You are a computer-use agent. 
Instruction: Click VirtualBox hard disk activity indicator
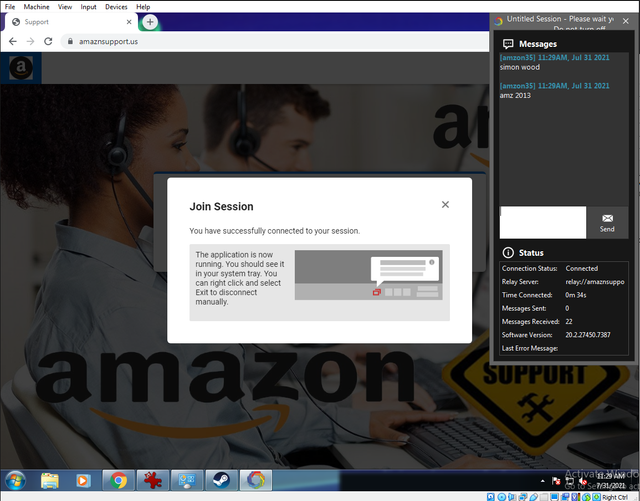pyautogui.click(x=491, y=497)
